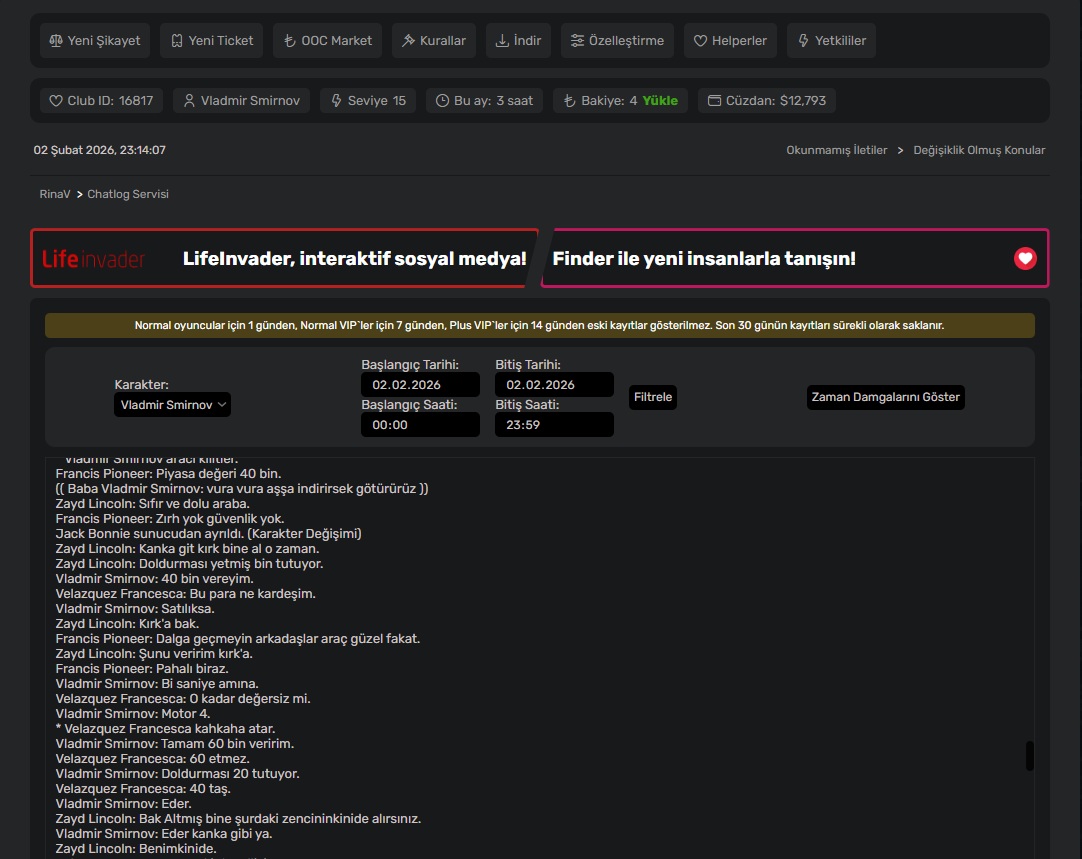Click line 'Zayd Lincoln: Kırk'a bak.'

click(127, 624)
